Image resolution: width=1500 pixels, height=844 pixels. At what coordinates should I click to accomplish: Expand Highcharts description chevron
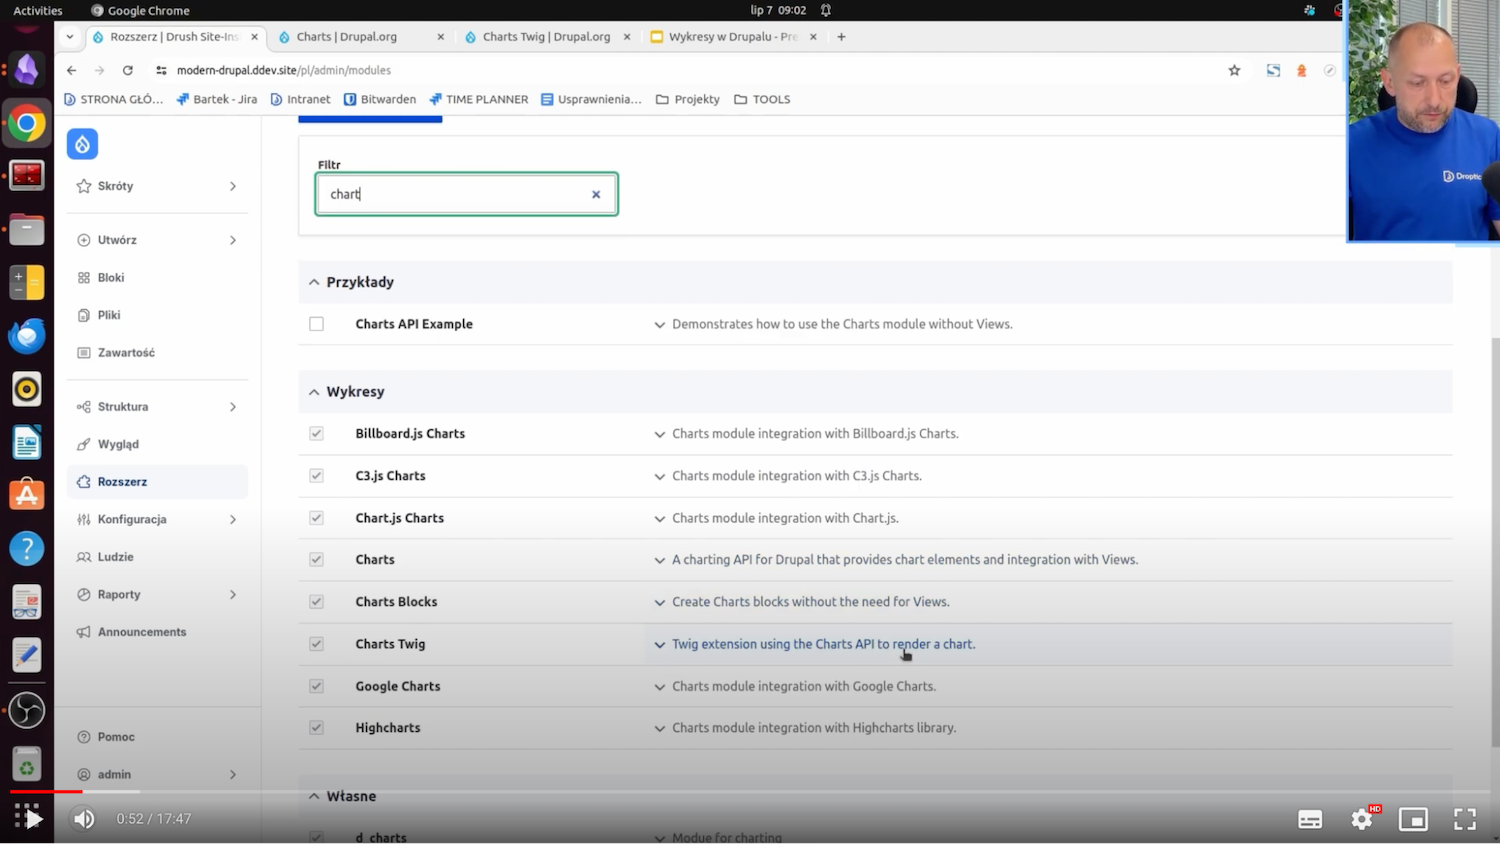point(659,729)
